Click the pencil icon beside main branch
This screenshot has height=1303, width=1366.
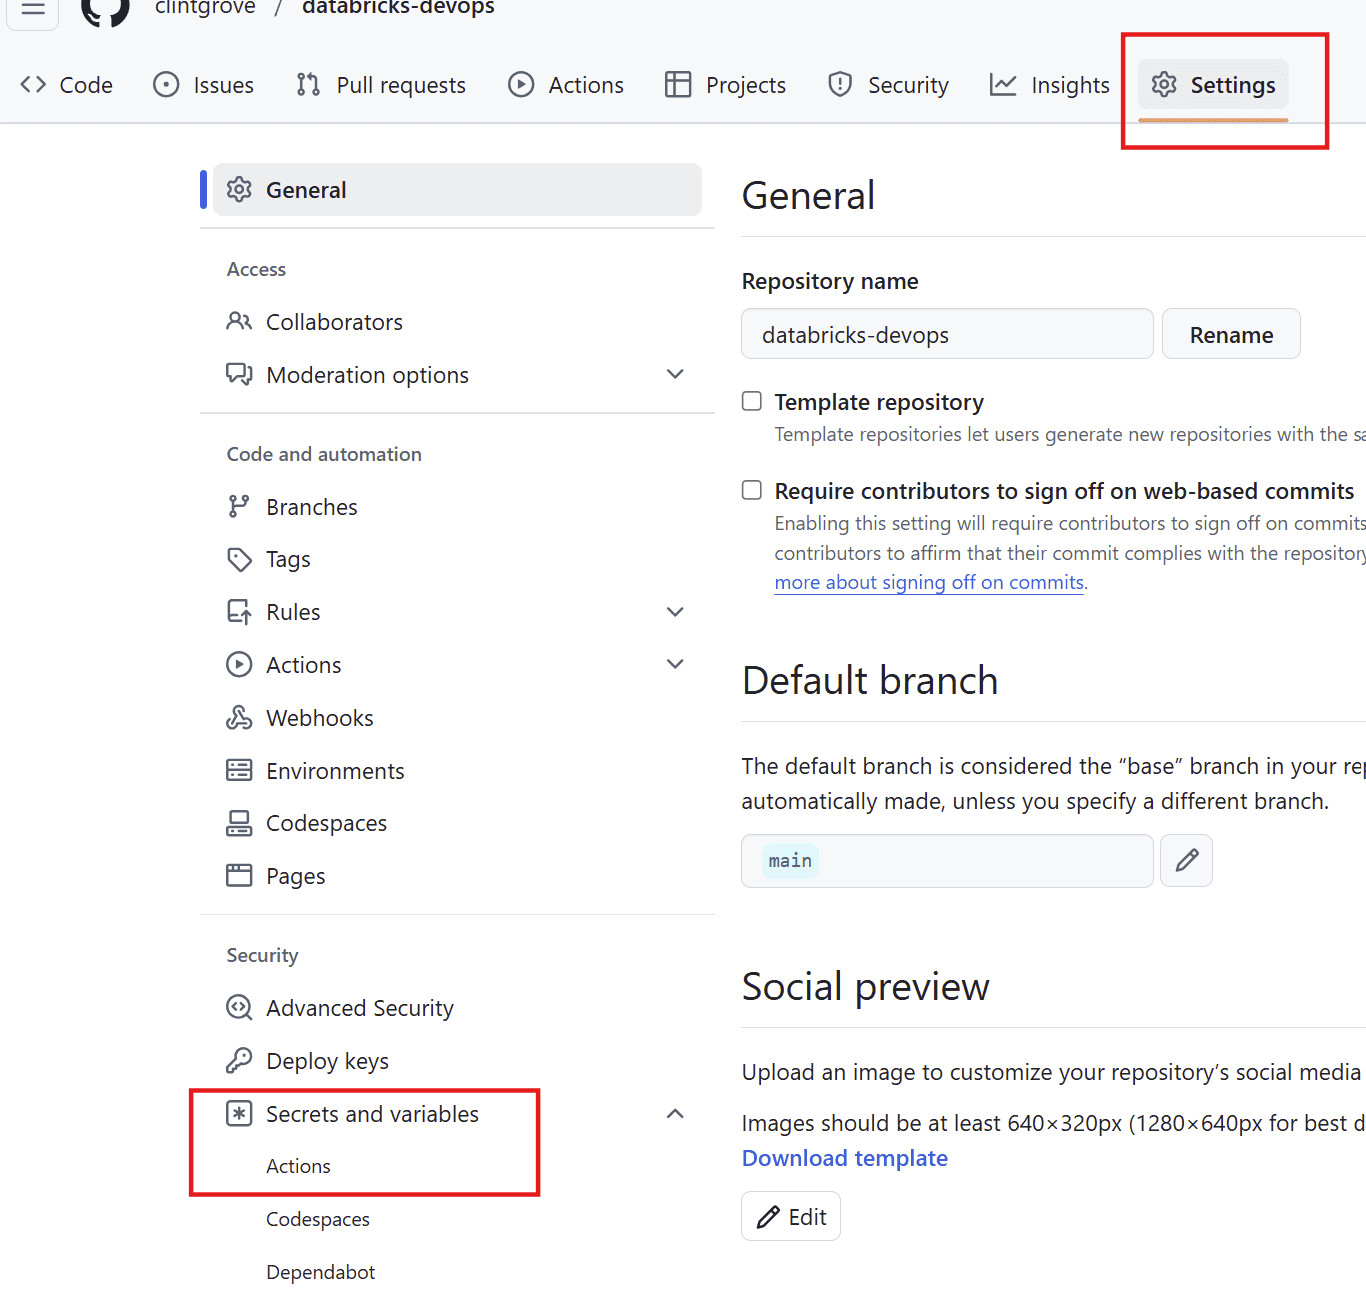[x=1186, y=861]
